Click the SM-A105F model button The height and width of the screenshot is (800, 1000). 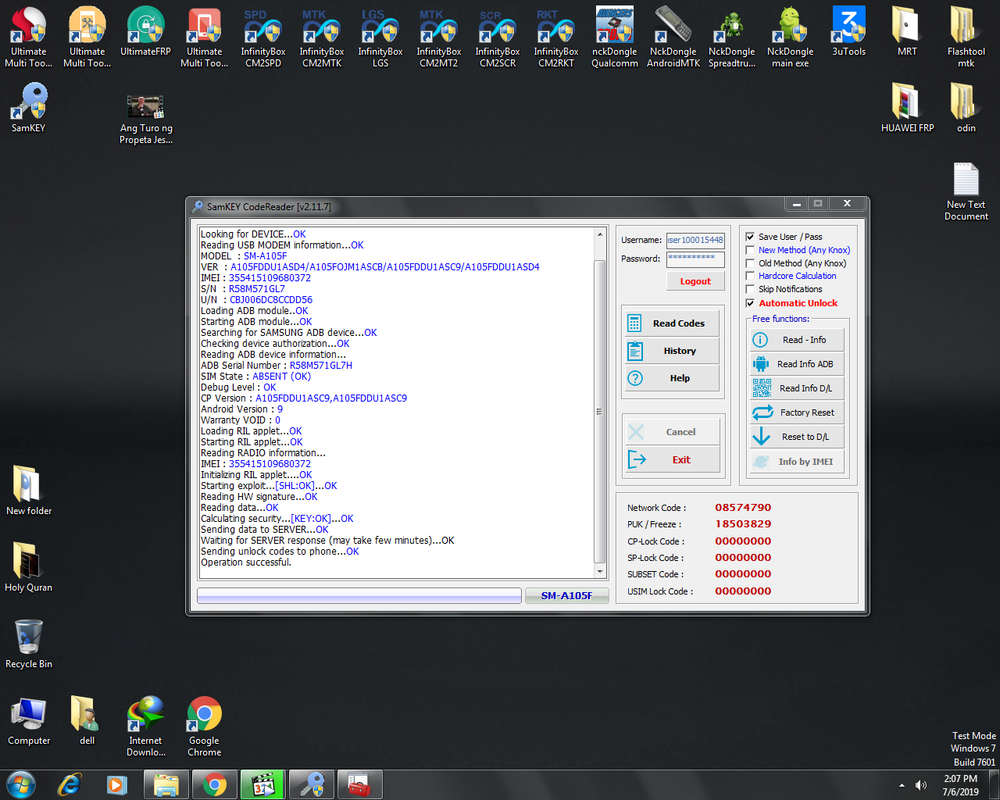(x=566, y=596)
